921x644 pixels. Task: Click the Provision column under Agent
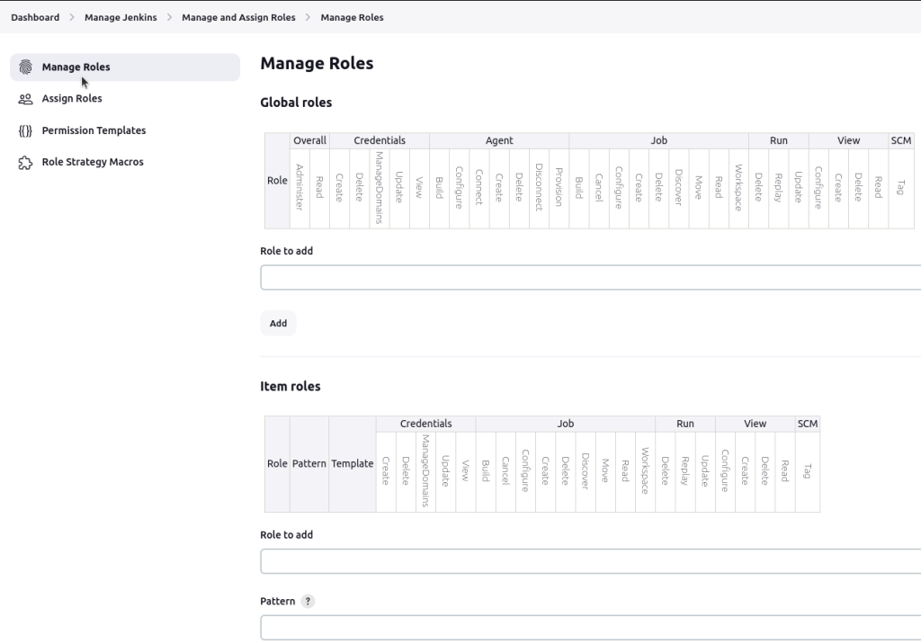pos(559,187)
